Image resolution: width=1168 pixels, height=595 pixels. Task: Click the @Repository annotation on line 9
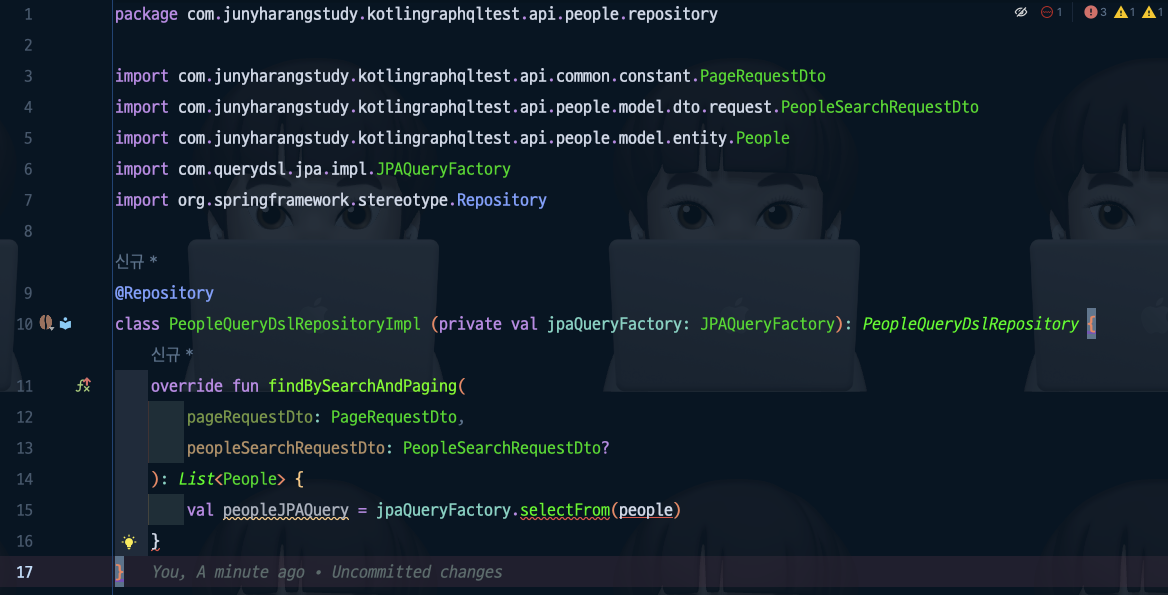pyautogui.click(x=164, y=293)
